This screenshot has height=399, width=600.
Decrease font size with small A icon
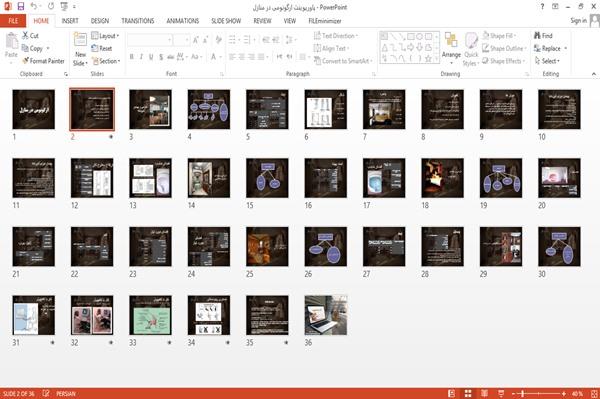click(205, 39)
